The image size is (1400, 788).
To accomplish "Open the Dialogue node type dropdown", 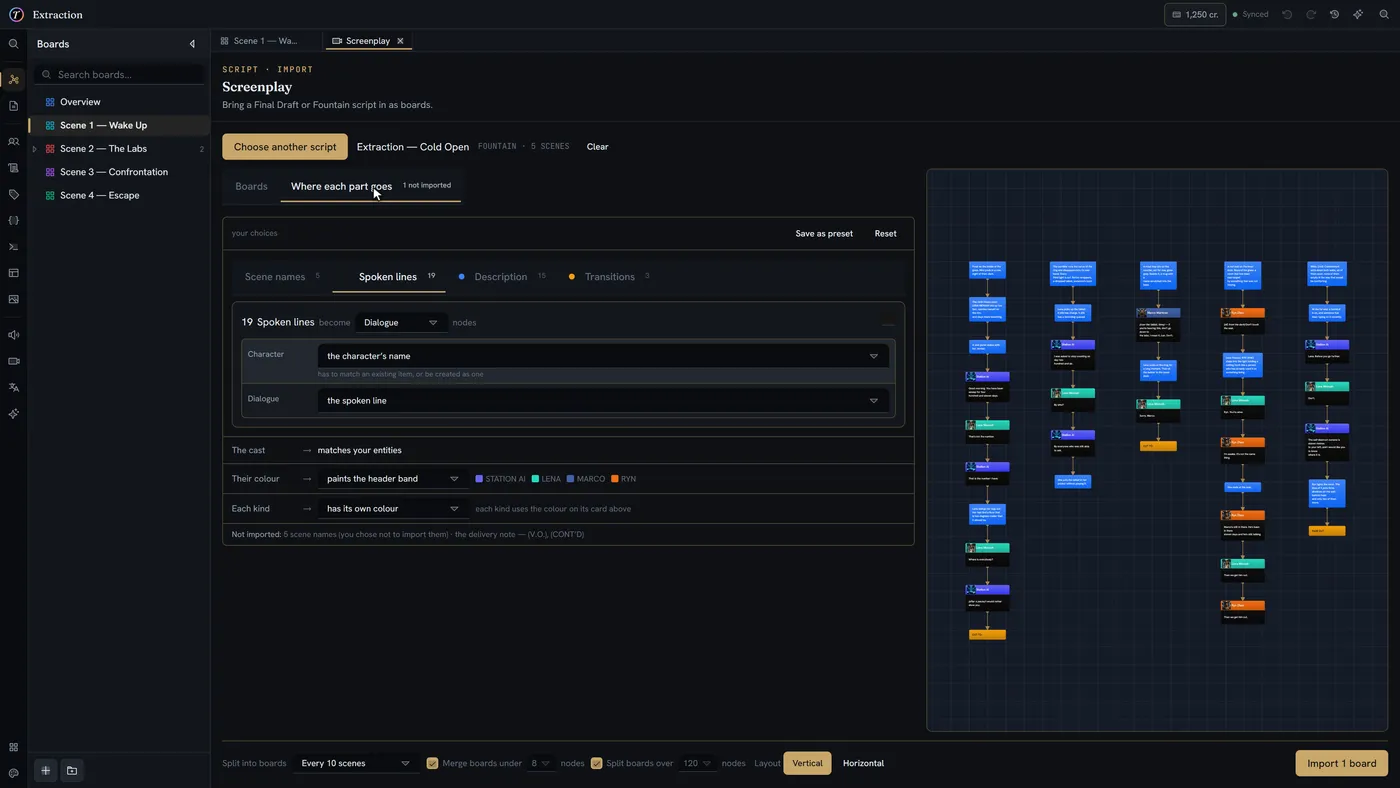I will pos(401,323).
